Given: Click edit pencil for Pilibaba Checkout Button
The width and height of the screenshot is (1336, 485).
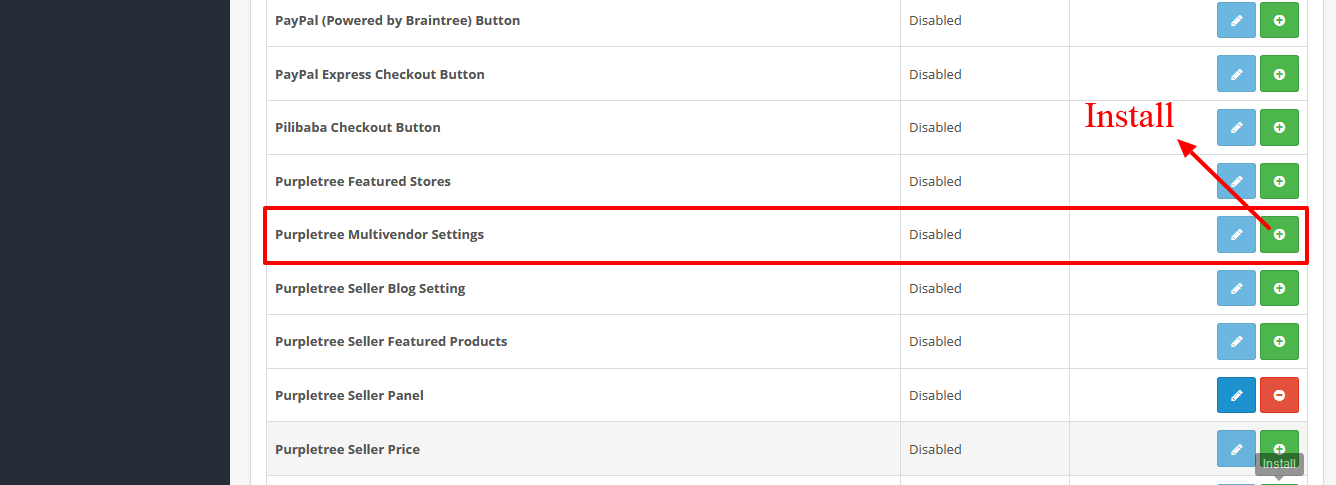Looking at the screenshot, I should pos(1236,127).
